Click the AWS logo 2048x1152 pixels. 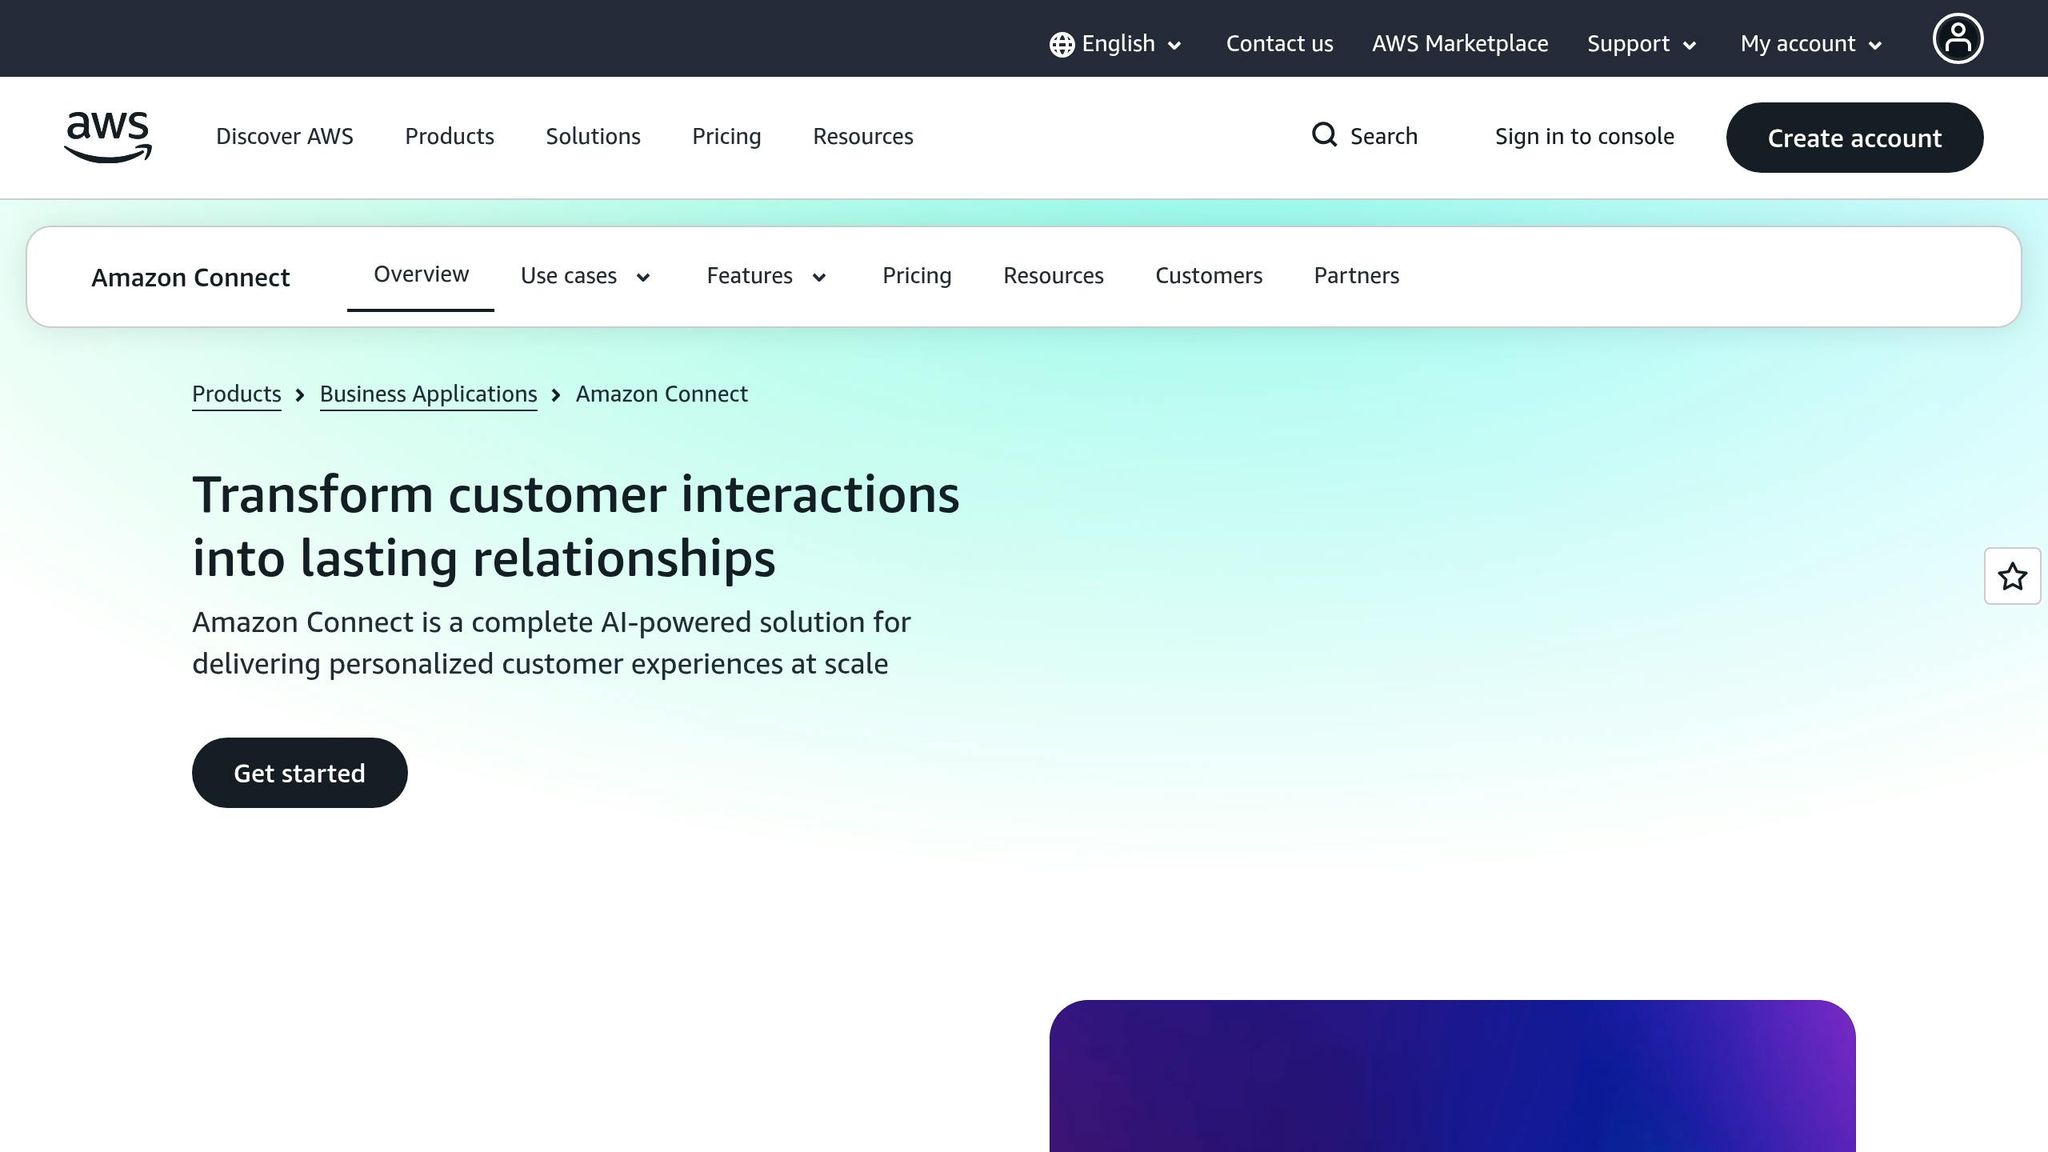pos(108,137)
